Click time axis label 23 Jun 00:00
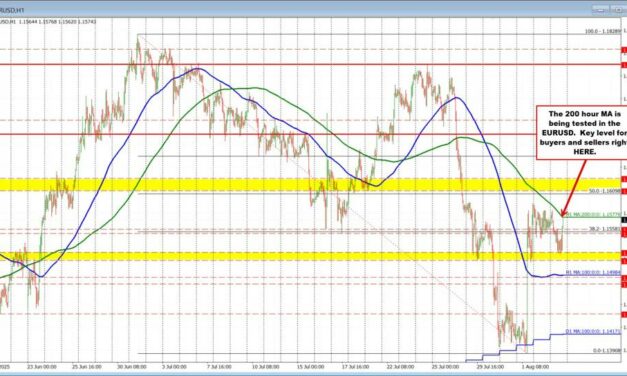 point(42,366)
